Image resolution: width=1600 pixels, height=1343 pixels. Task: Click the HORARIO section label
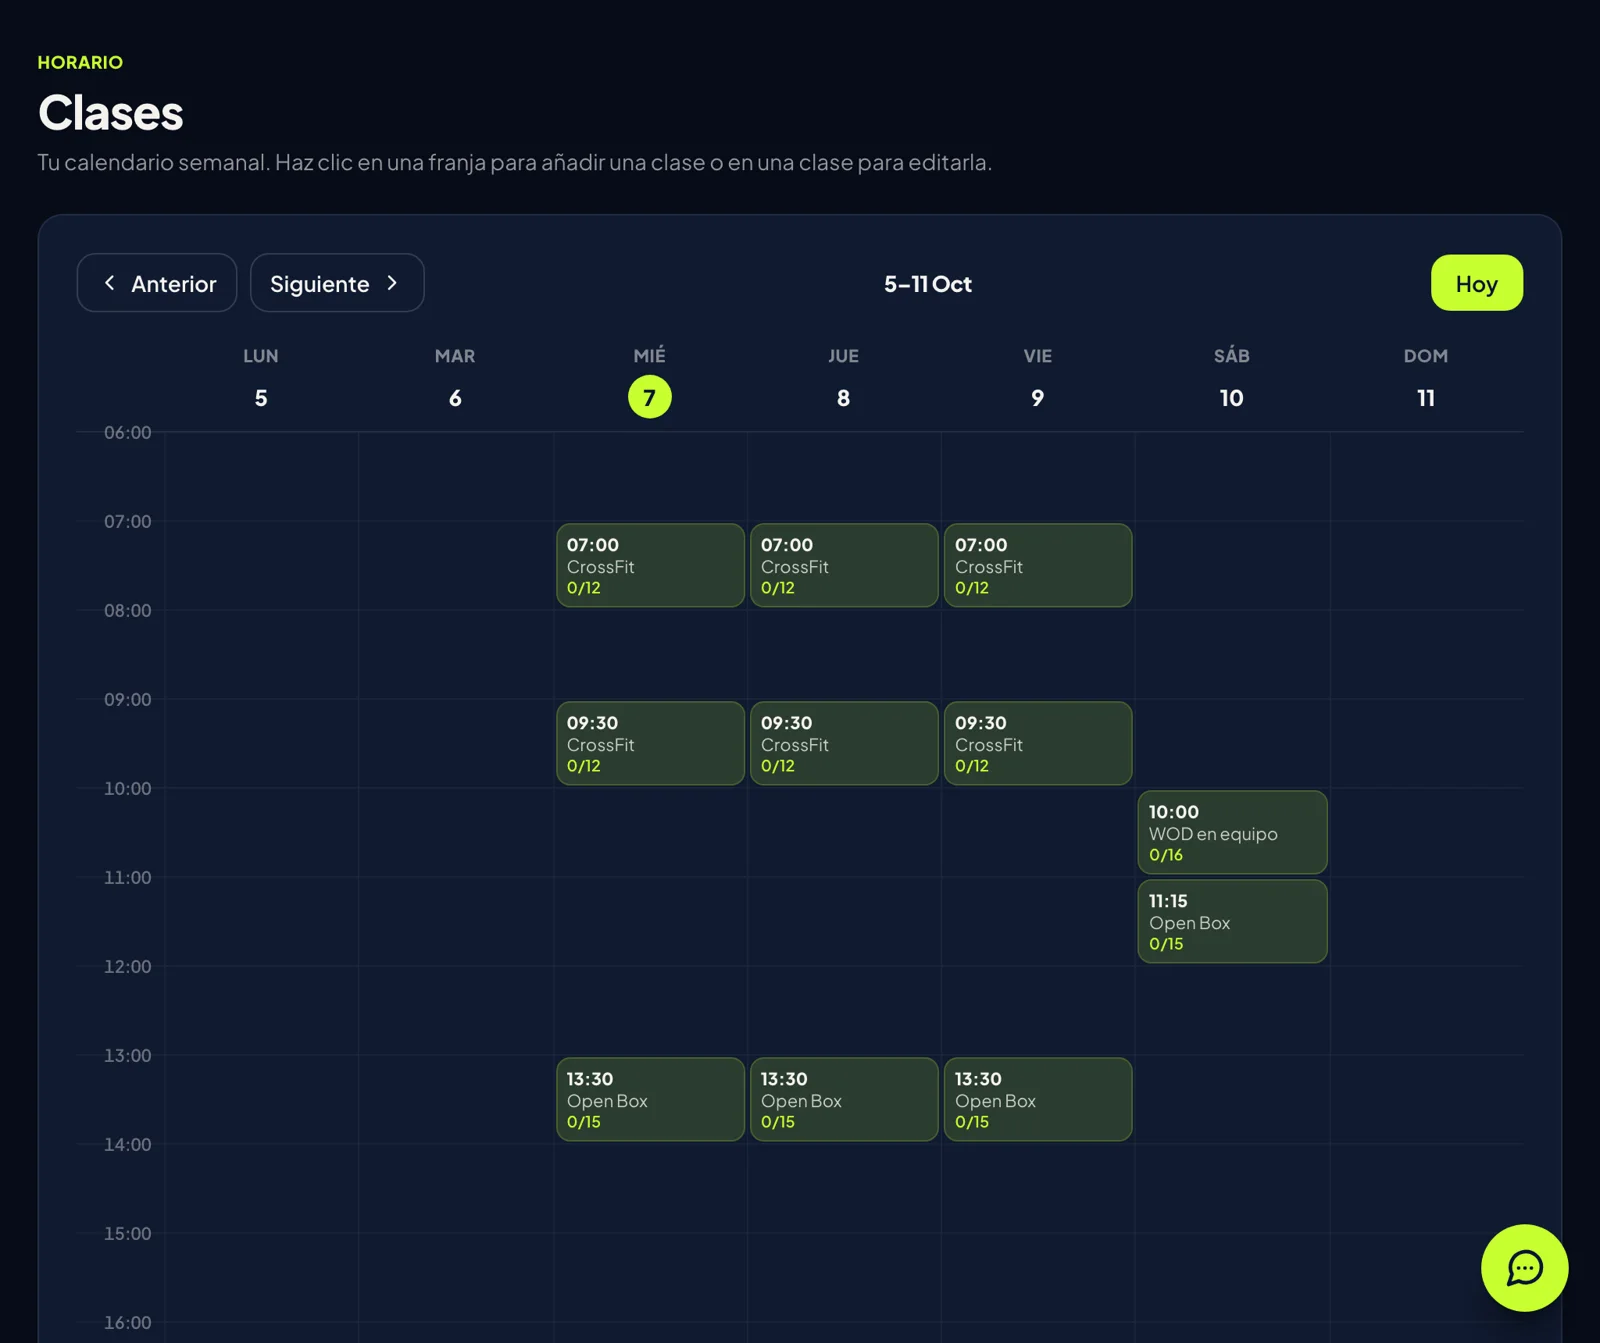(80, 62)
